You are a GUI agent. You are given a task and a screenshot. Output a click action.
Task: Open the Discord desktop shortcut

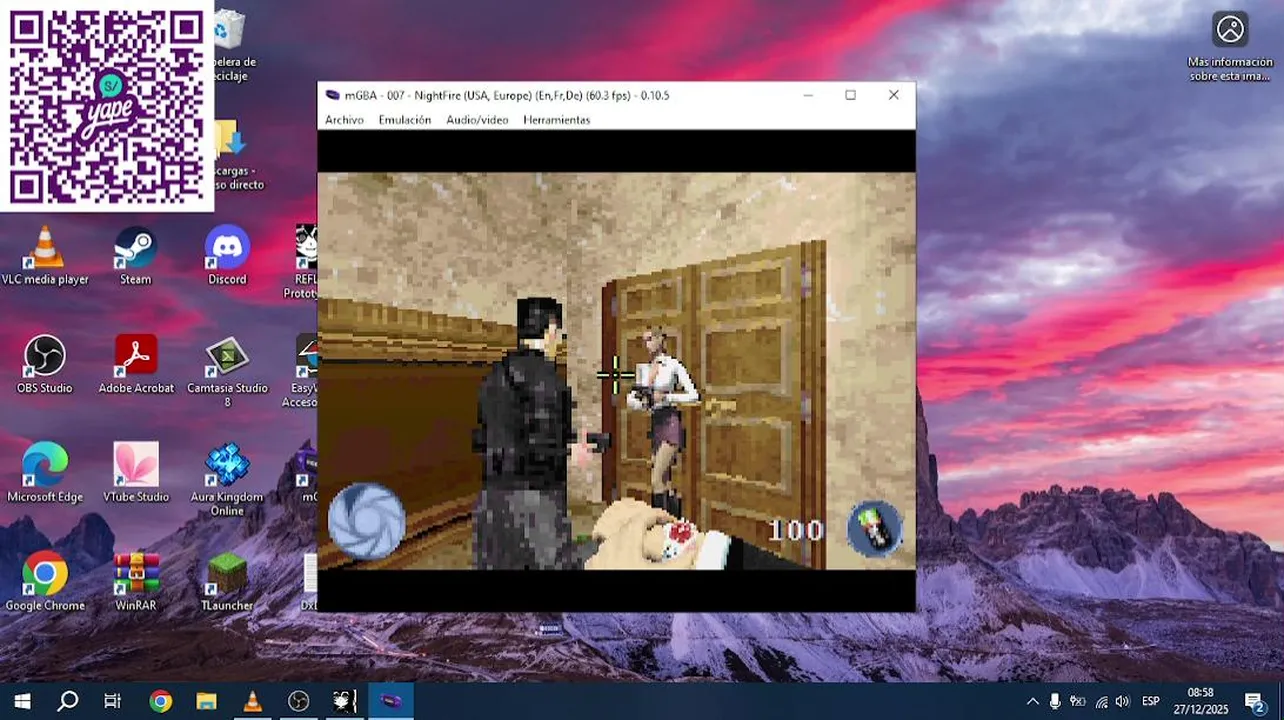[227, 256]
